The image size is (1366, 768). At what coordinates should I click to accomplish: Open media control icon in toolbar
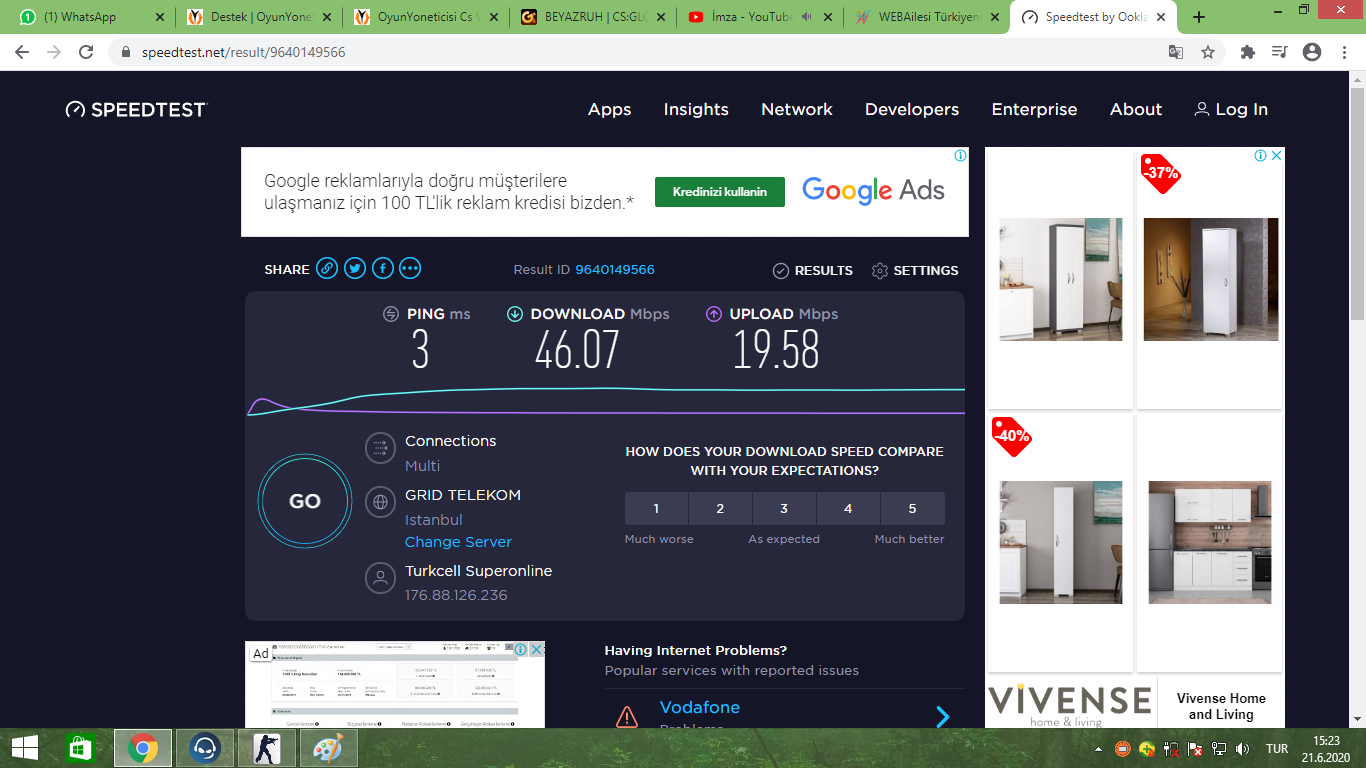tap(1280, 52)
